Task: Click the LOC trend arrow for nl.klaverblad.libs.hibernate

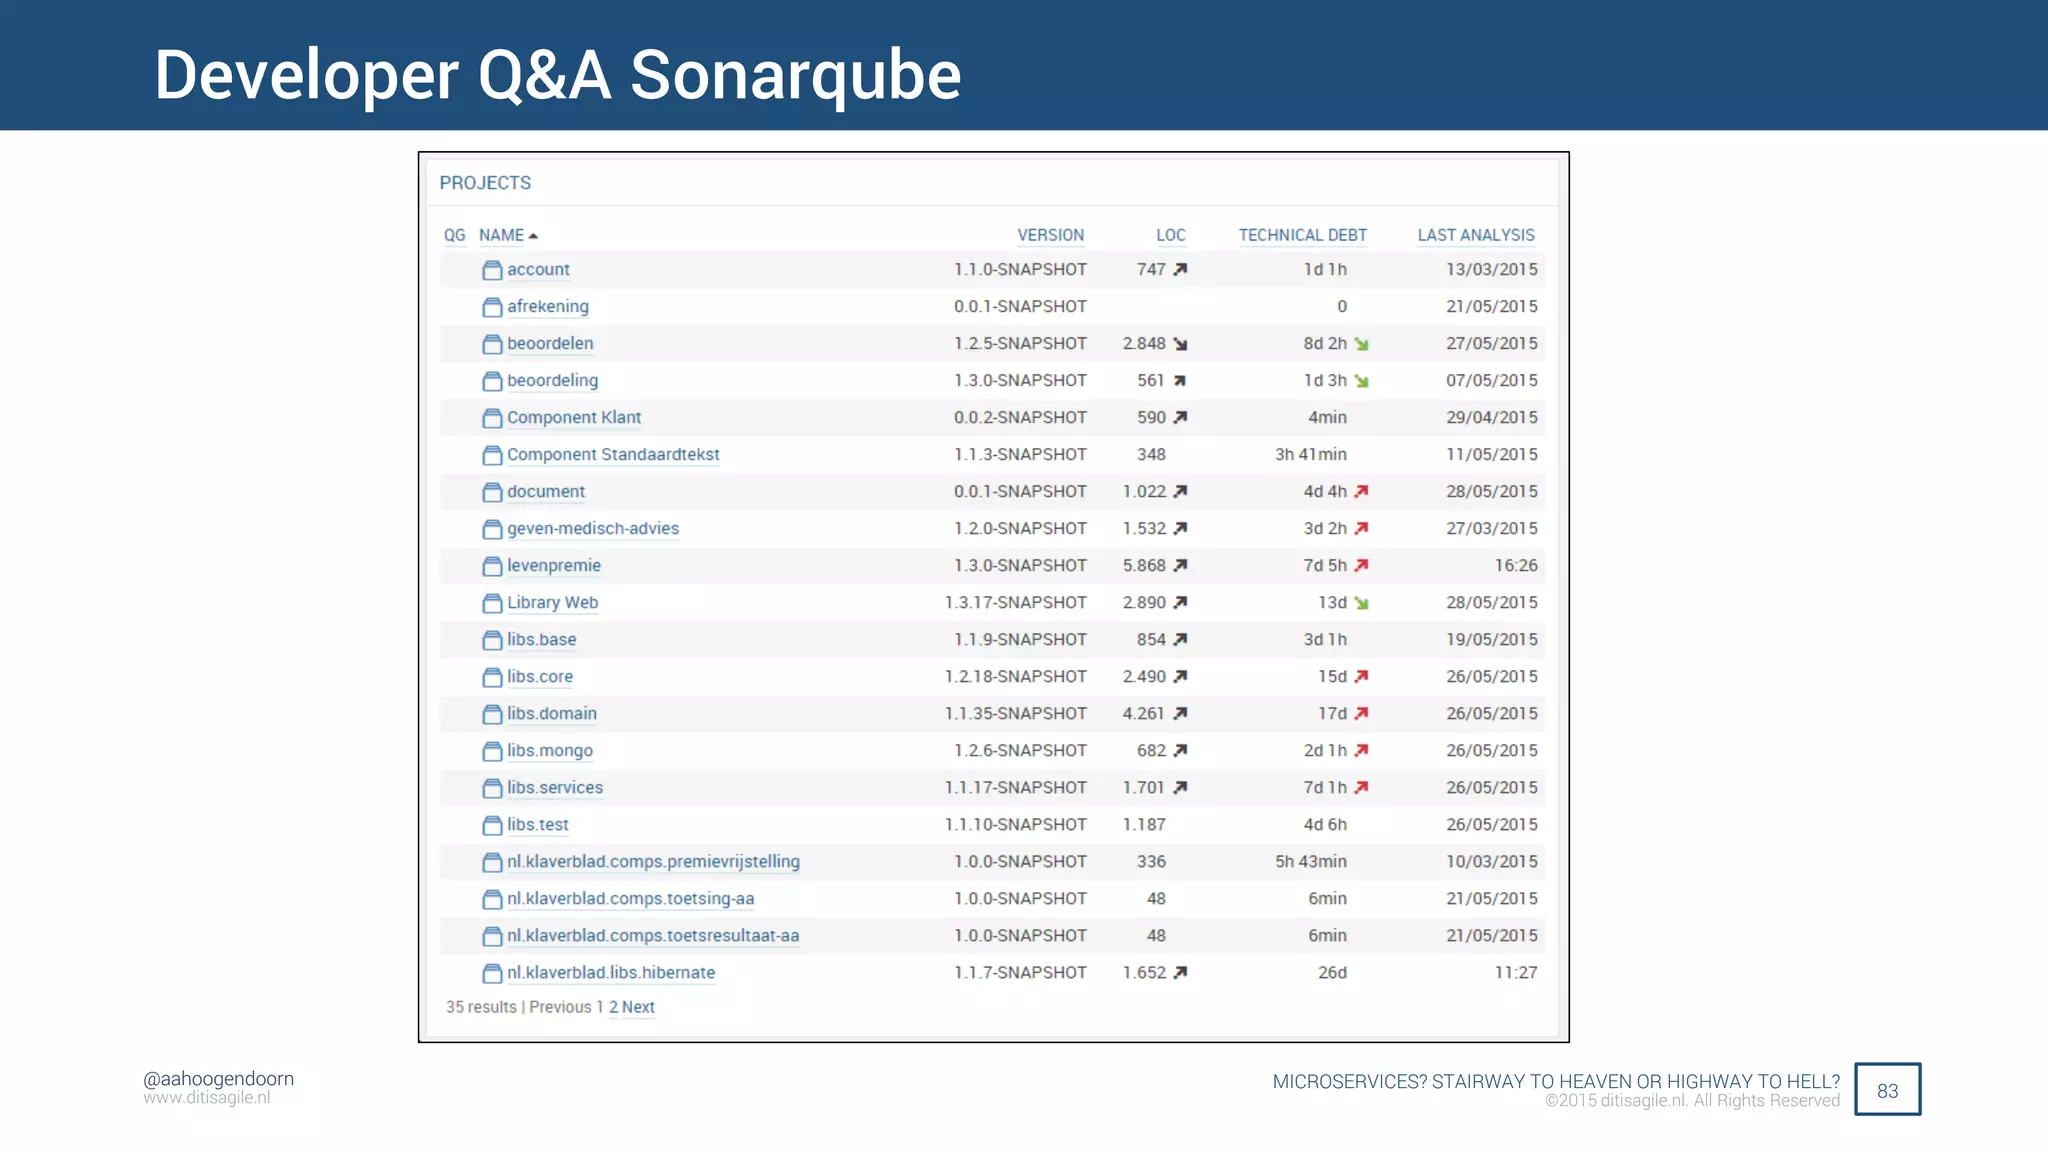Action: click(1180, 973)
